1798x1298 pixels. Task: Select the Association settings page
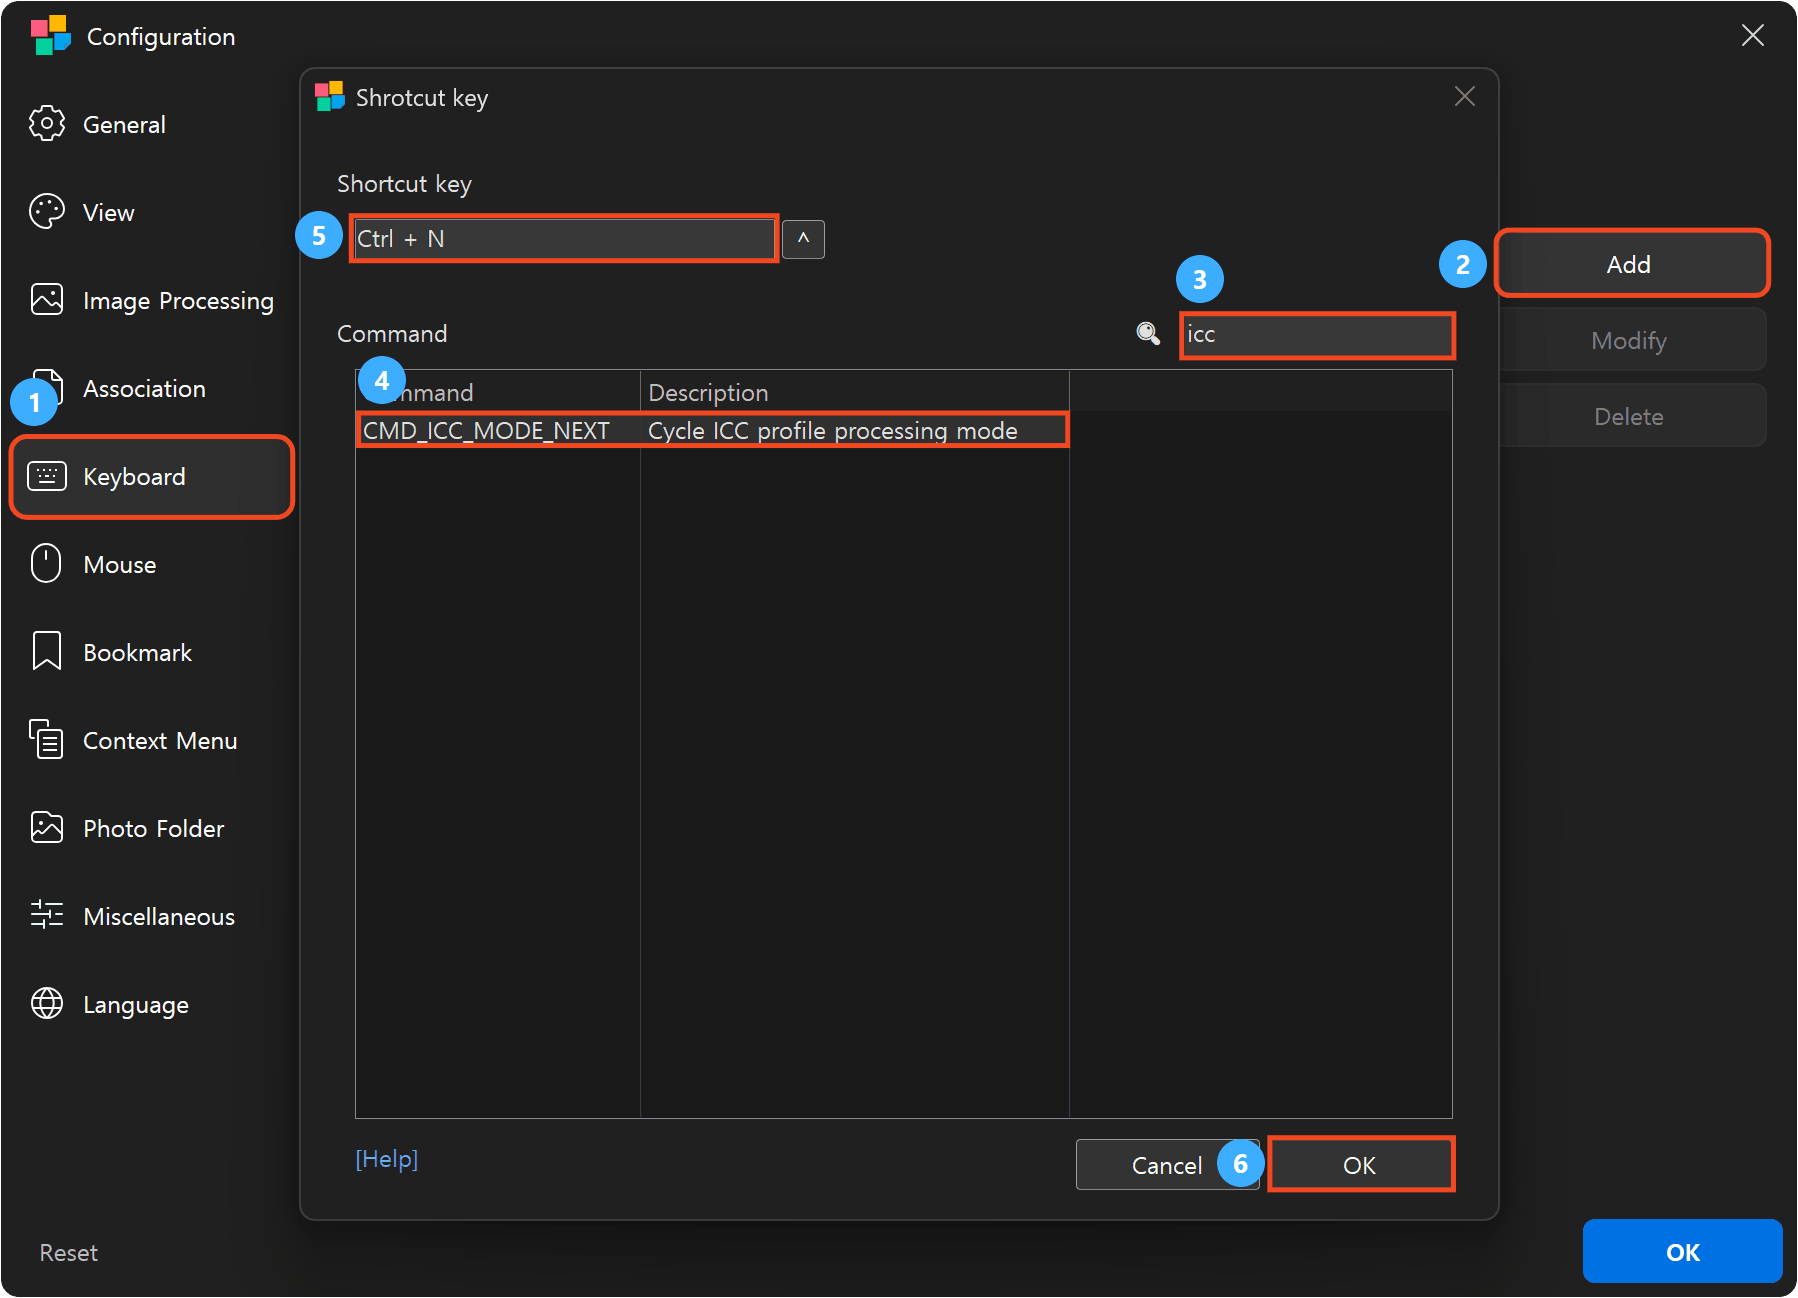tap(144, 388)
